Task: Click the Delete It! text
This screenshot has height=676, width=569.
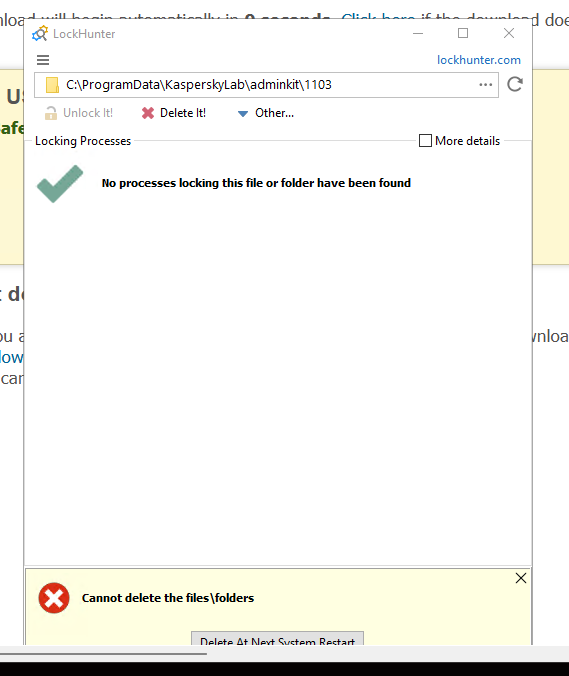Action: click(183, 113)
